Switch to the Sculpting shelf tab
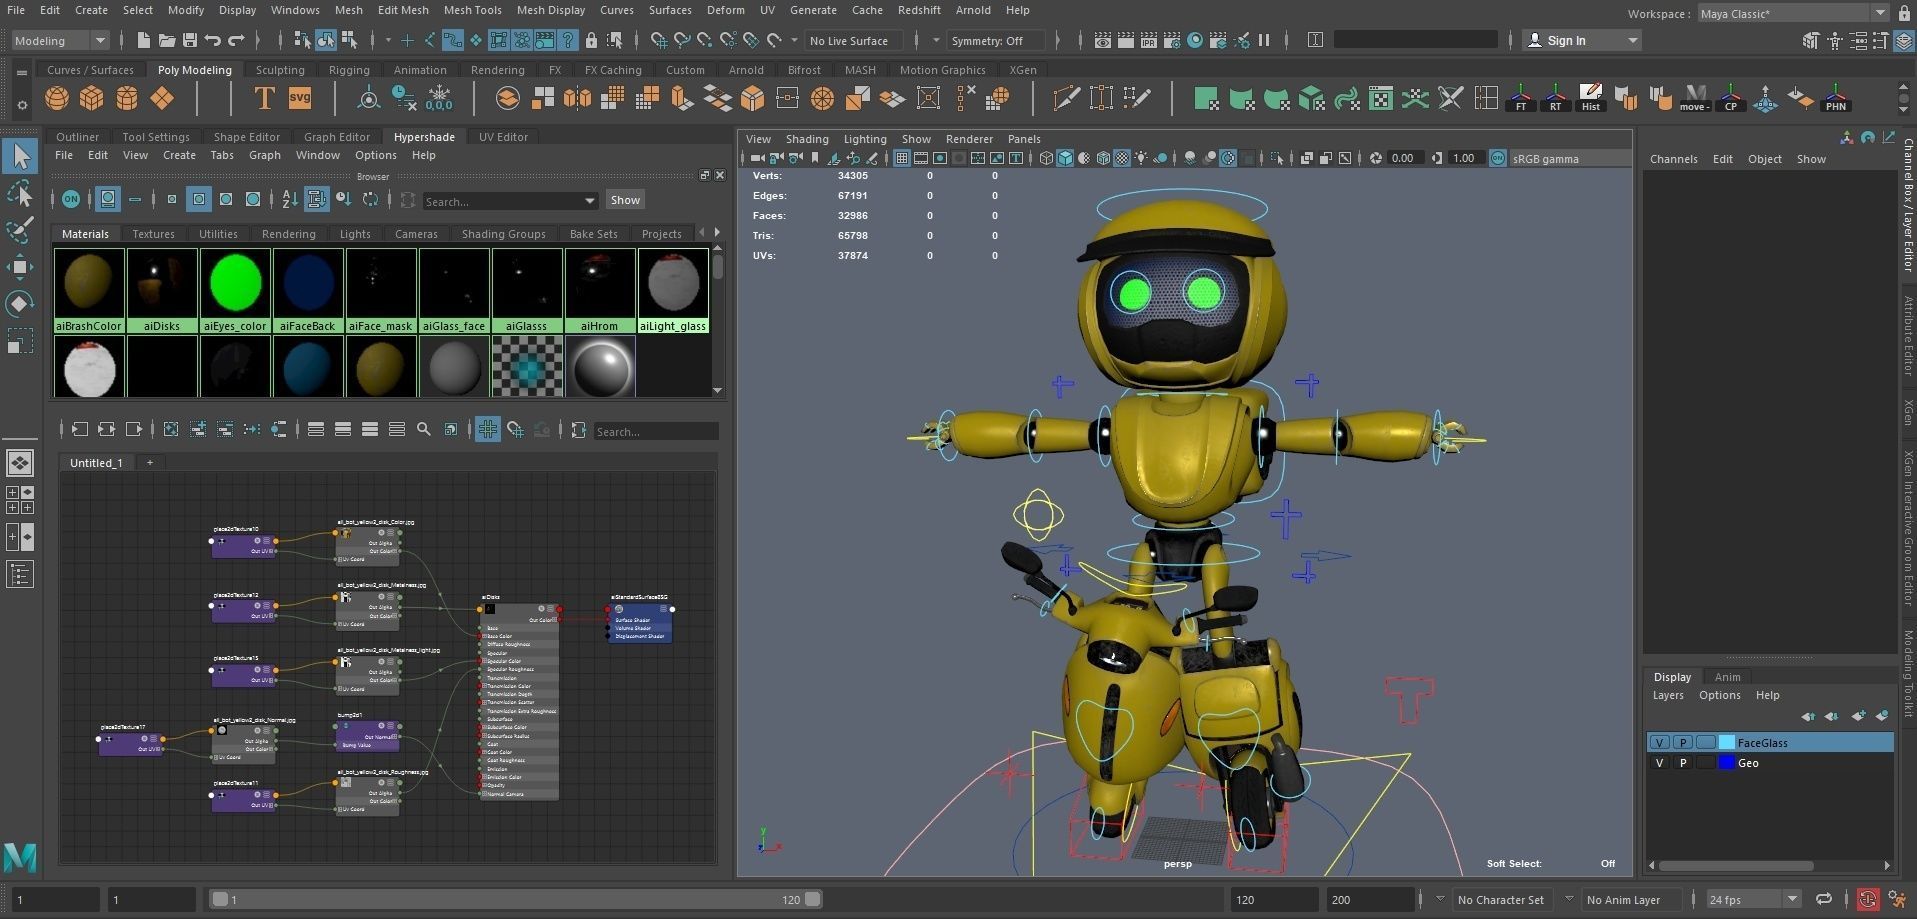Screen dimensions: 1917x919 pos(280,70)
